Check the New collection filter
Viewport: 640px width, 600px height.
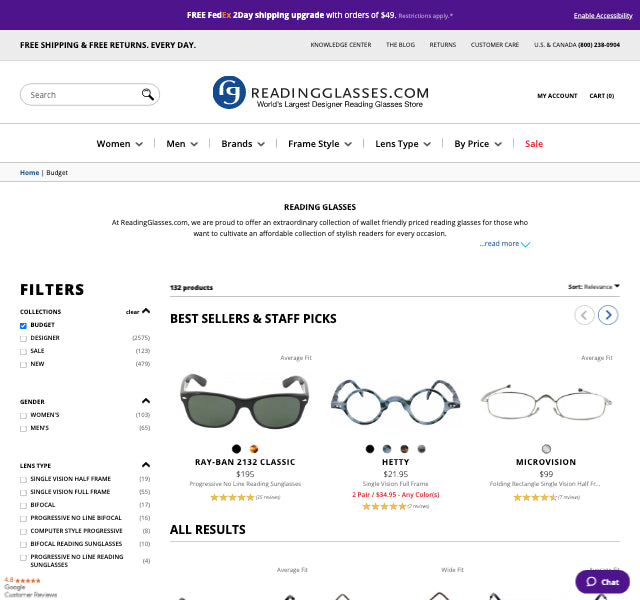23,364
